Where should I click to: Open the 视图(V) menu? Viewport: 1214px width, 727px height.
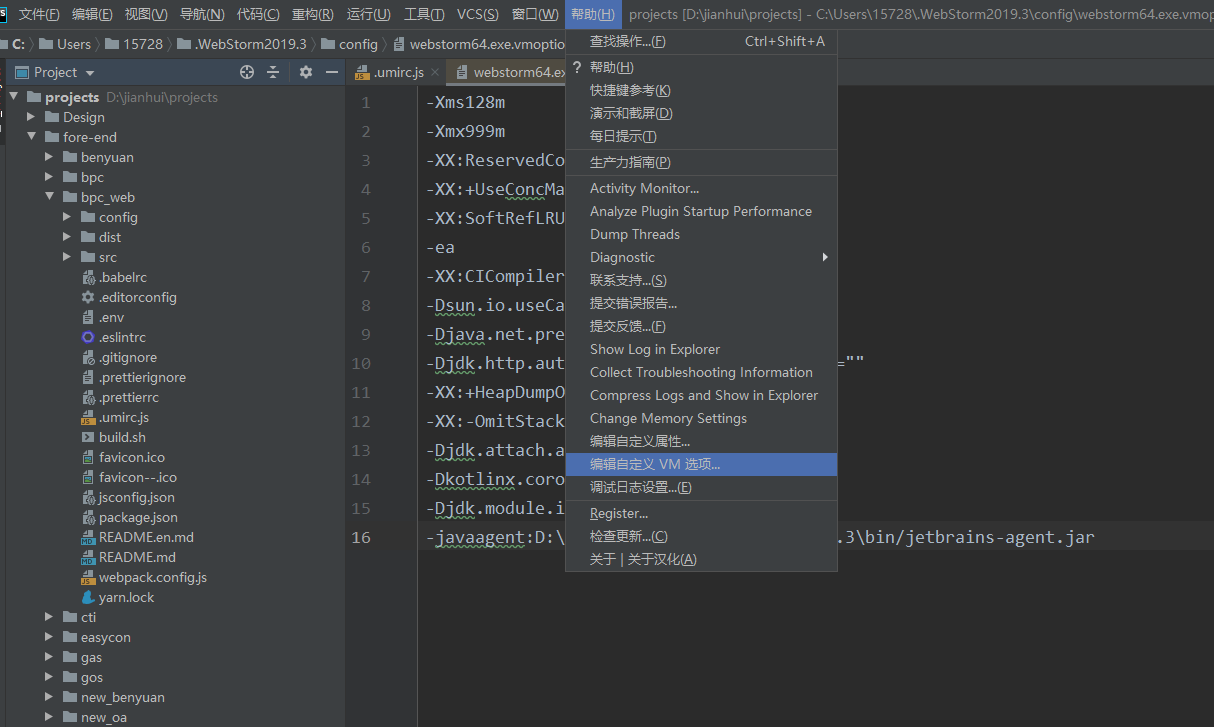pos(146,14)
